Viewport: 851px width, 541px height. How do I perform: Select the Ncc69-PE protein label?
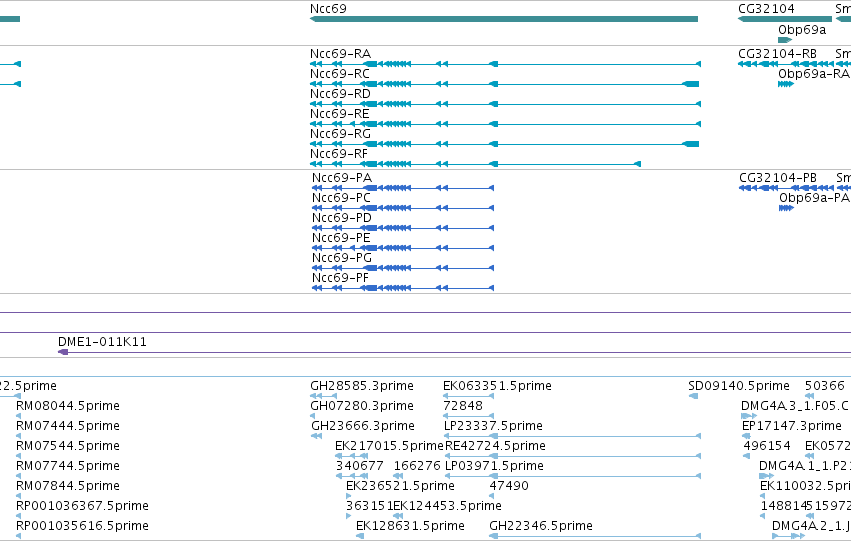point(341,238)
